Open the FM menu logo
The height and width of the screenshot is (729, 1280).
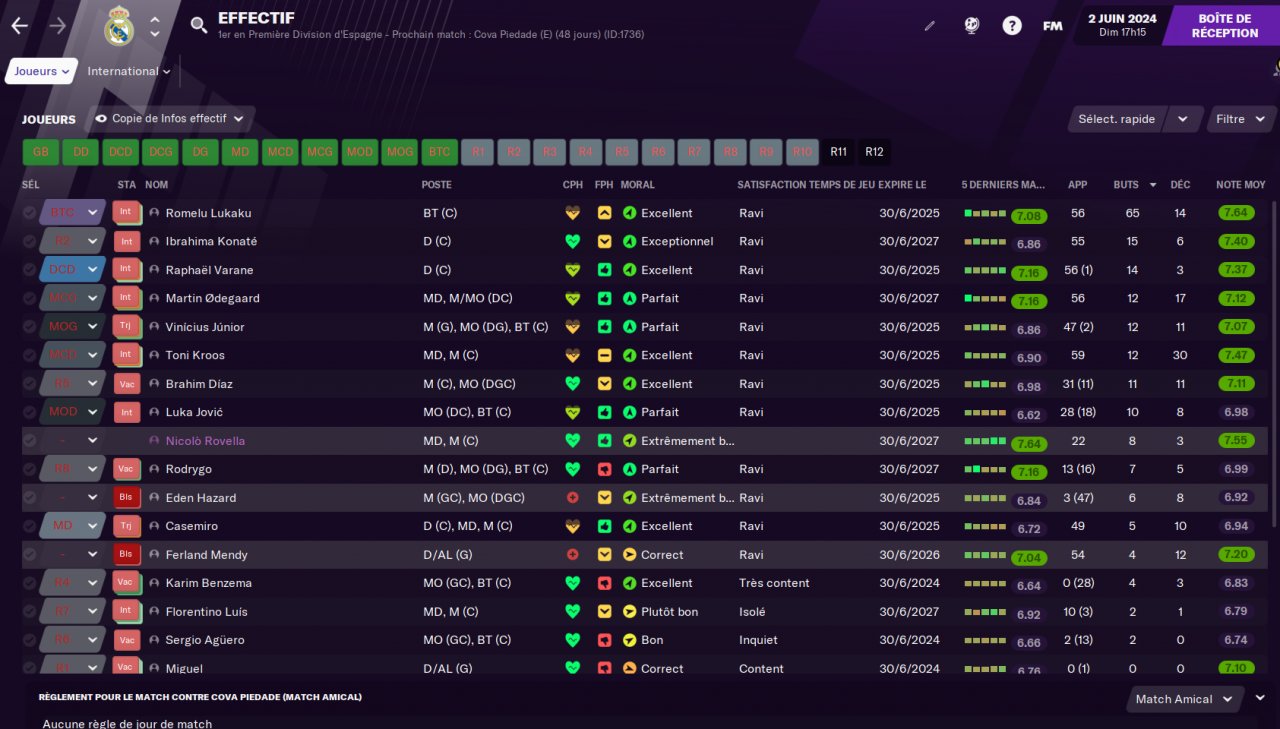point(1052,26)
